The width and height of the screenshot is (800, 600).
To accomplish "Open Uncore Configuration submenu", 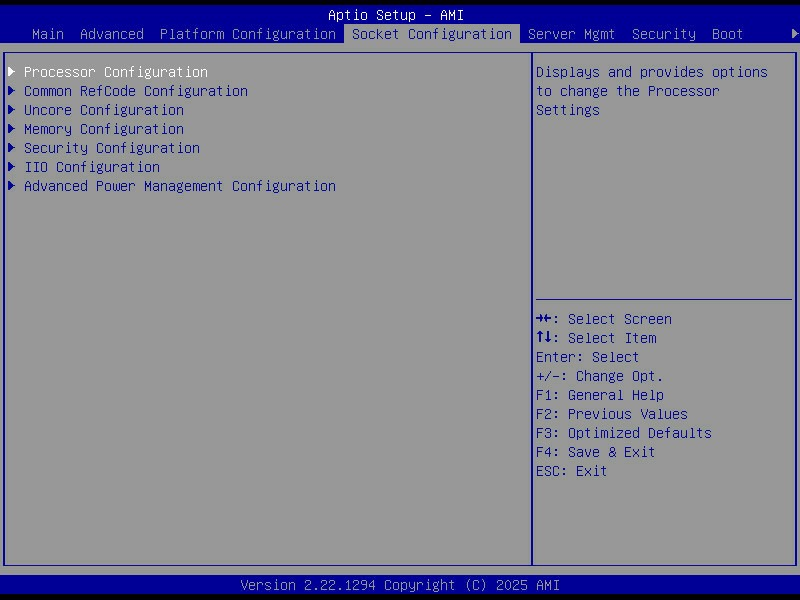I will click(x=104, y=110).
